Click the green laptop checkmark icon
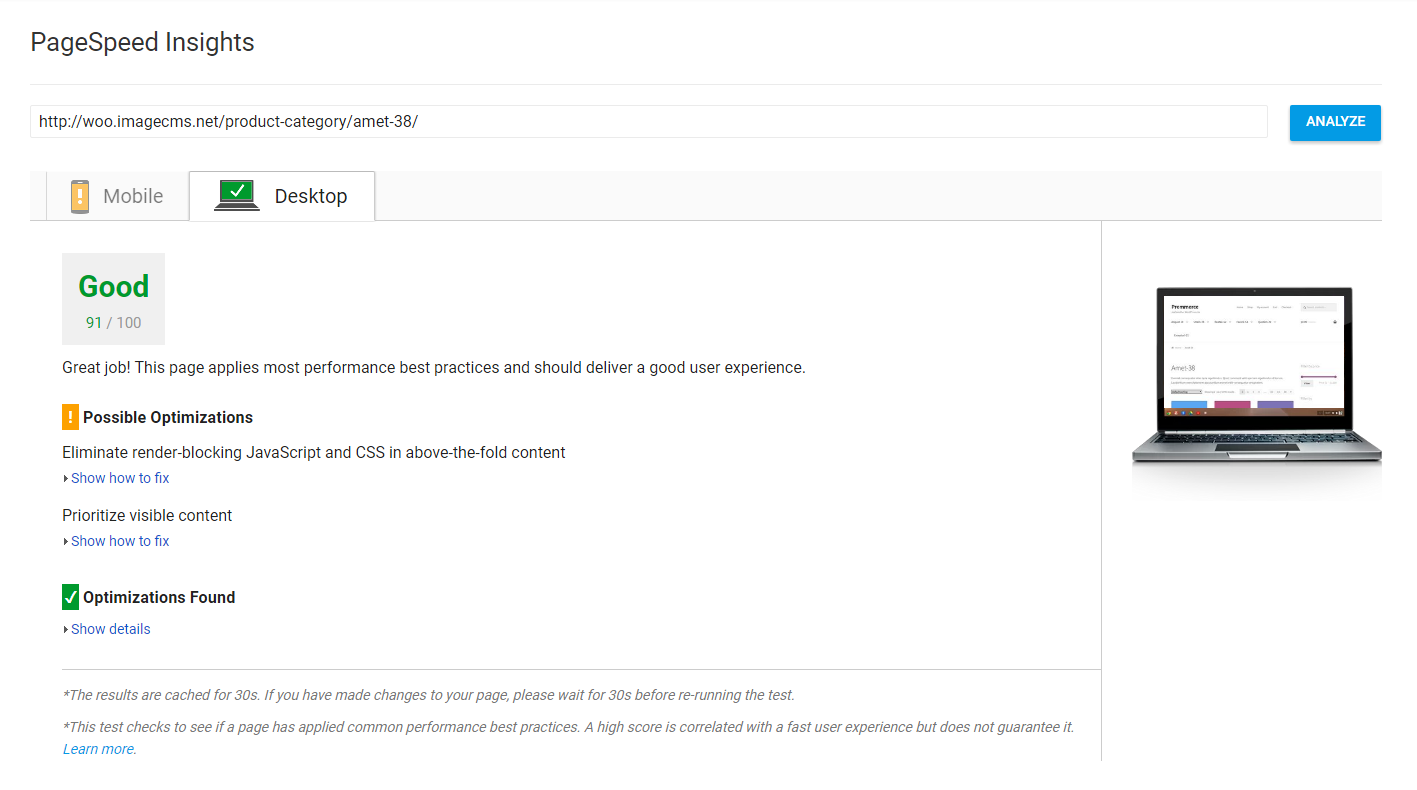The image size is (1417, 790). click(237, 195)
